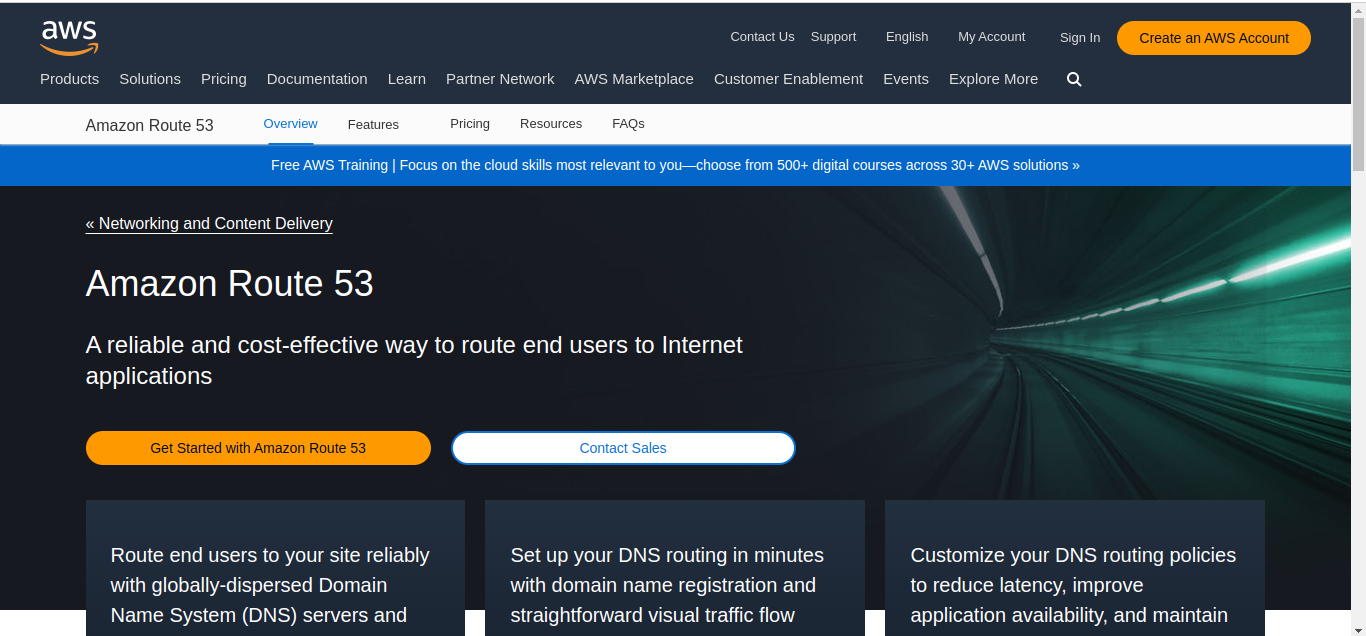Click the 'Route end users to your site' card
Viewport: 1366px width, 636px height.
click(275, 568)
